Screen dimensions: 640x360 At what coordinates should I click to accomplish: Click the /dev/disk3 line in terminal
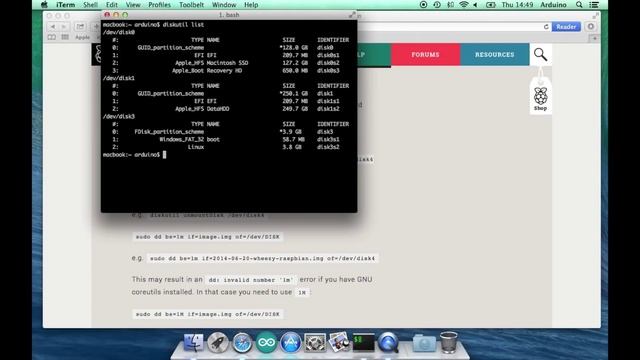(119, 116)
